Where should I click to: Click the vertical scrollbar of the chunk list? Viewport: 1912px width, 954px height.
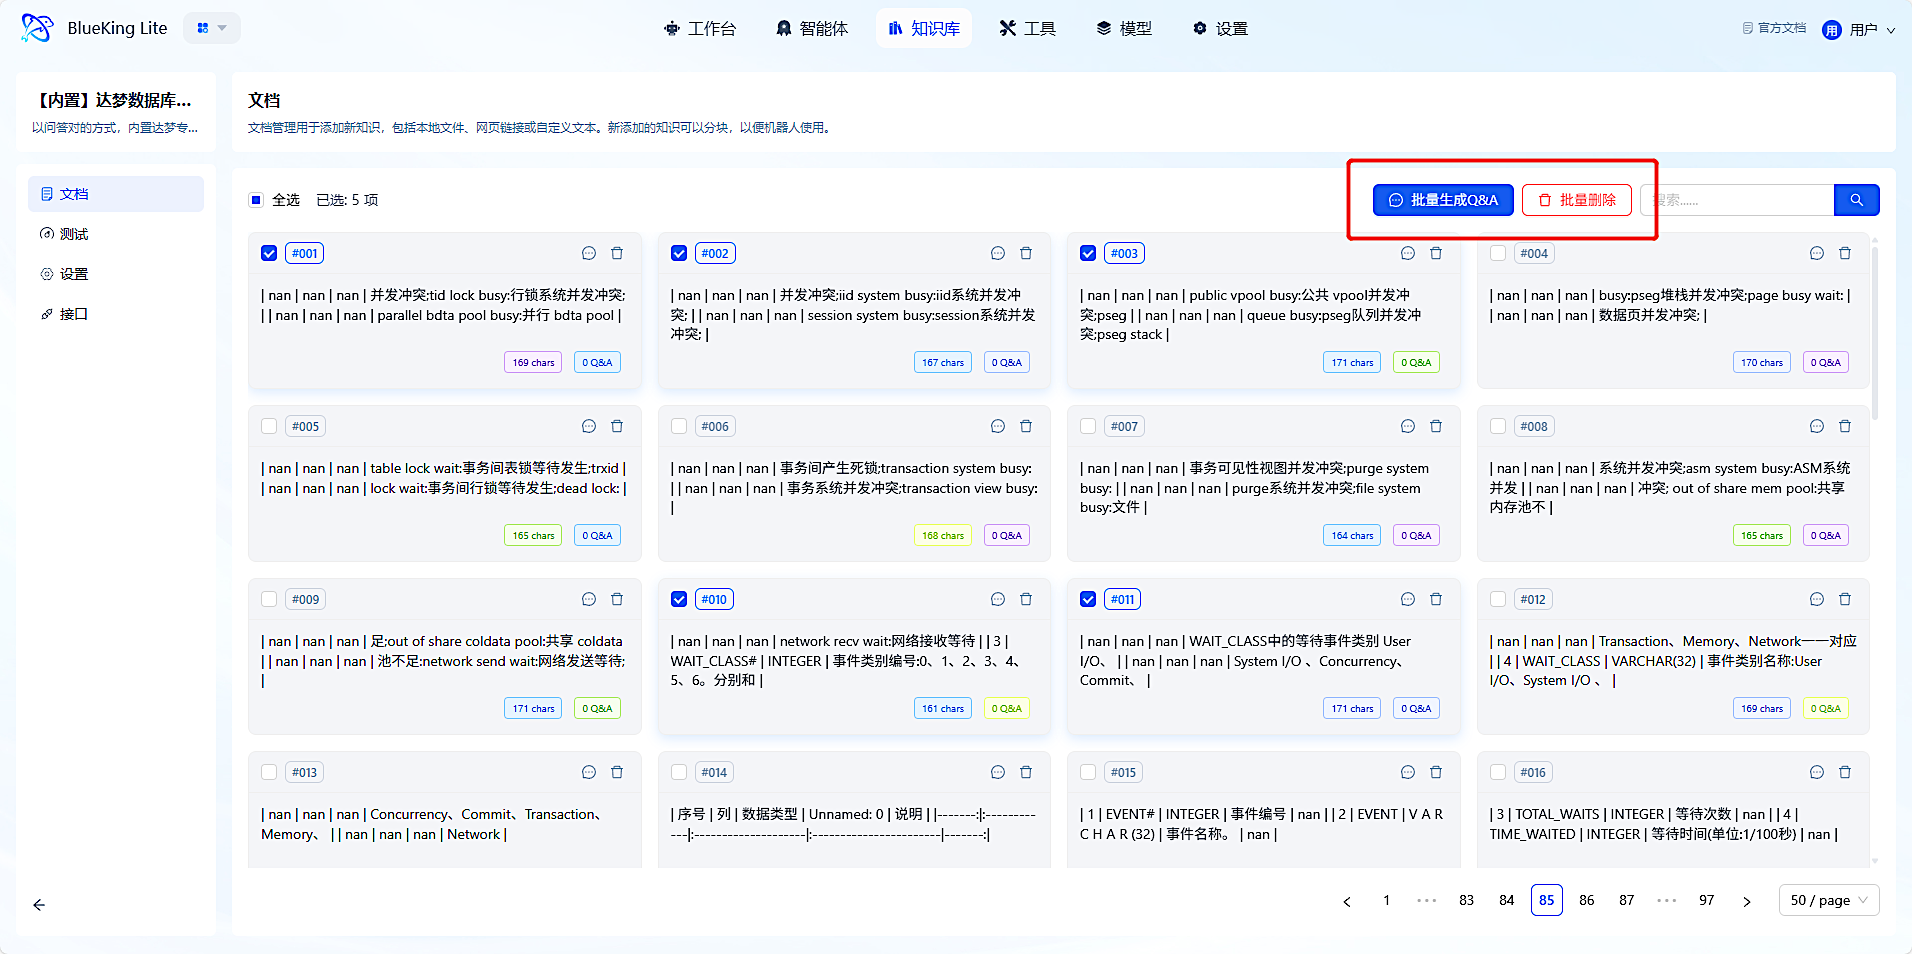(1874, 330)
